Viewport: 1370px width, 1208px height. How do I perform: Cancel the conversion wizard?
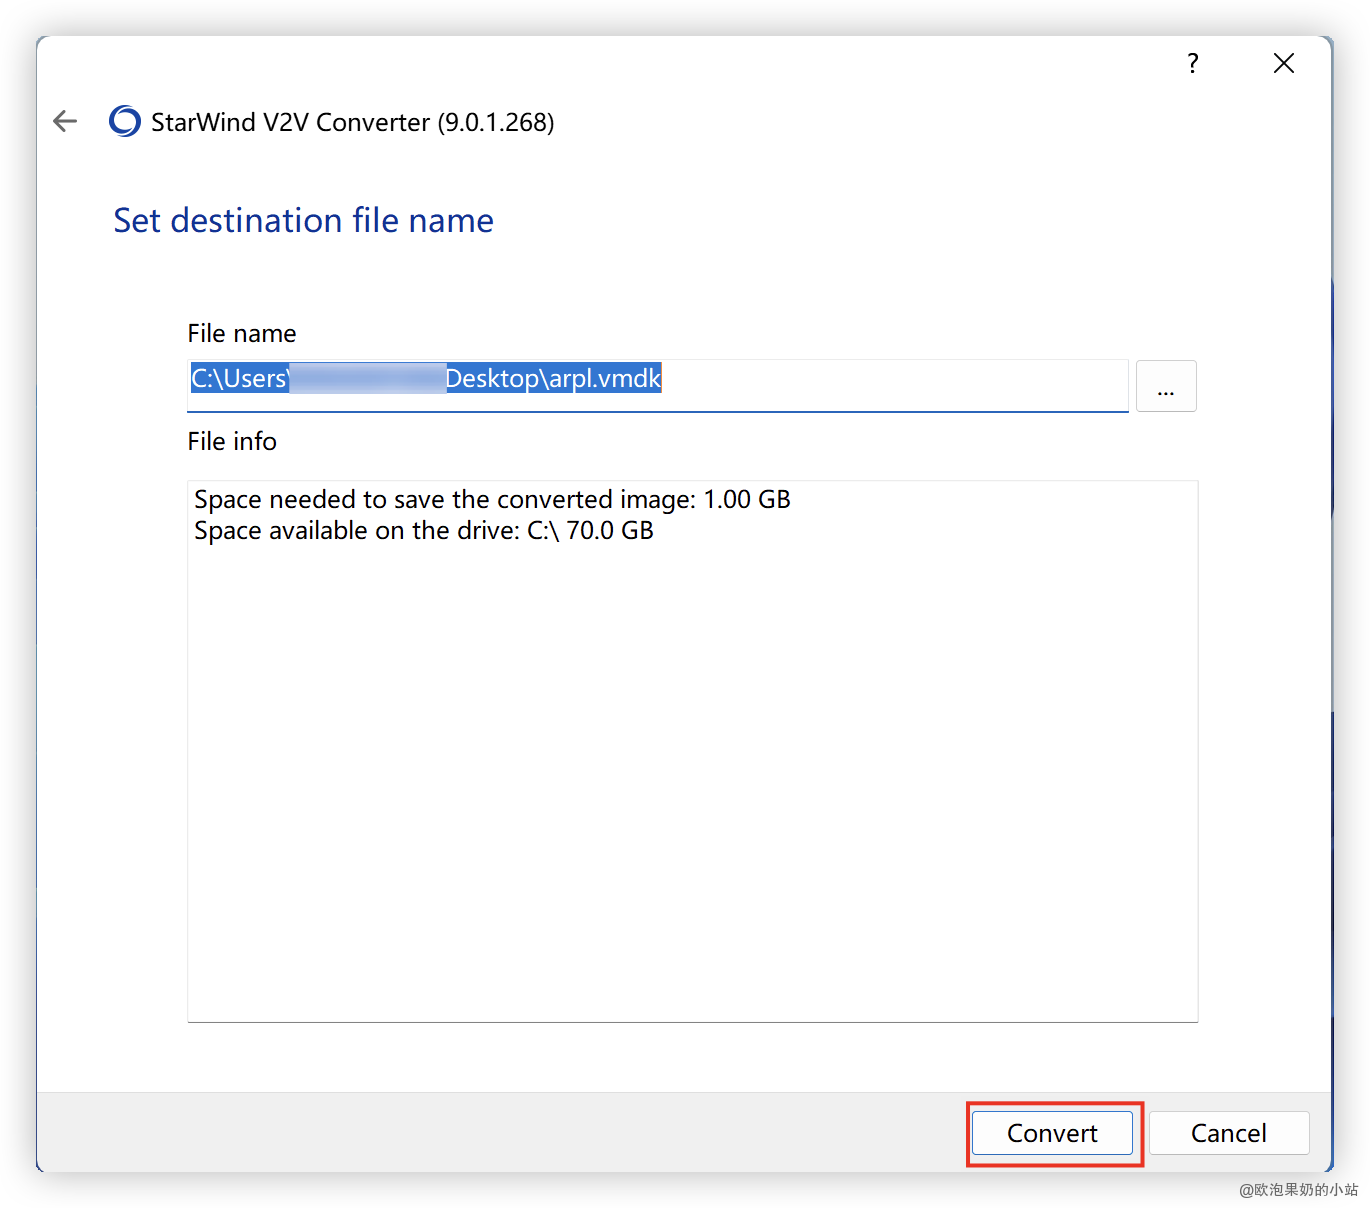click(1229, 1133)
